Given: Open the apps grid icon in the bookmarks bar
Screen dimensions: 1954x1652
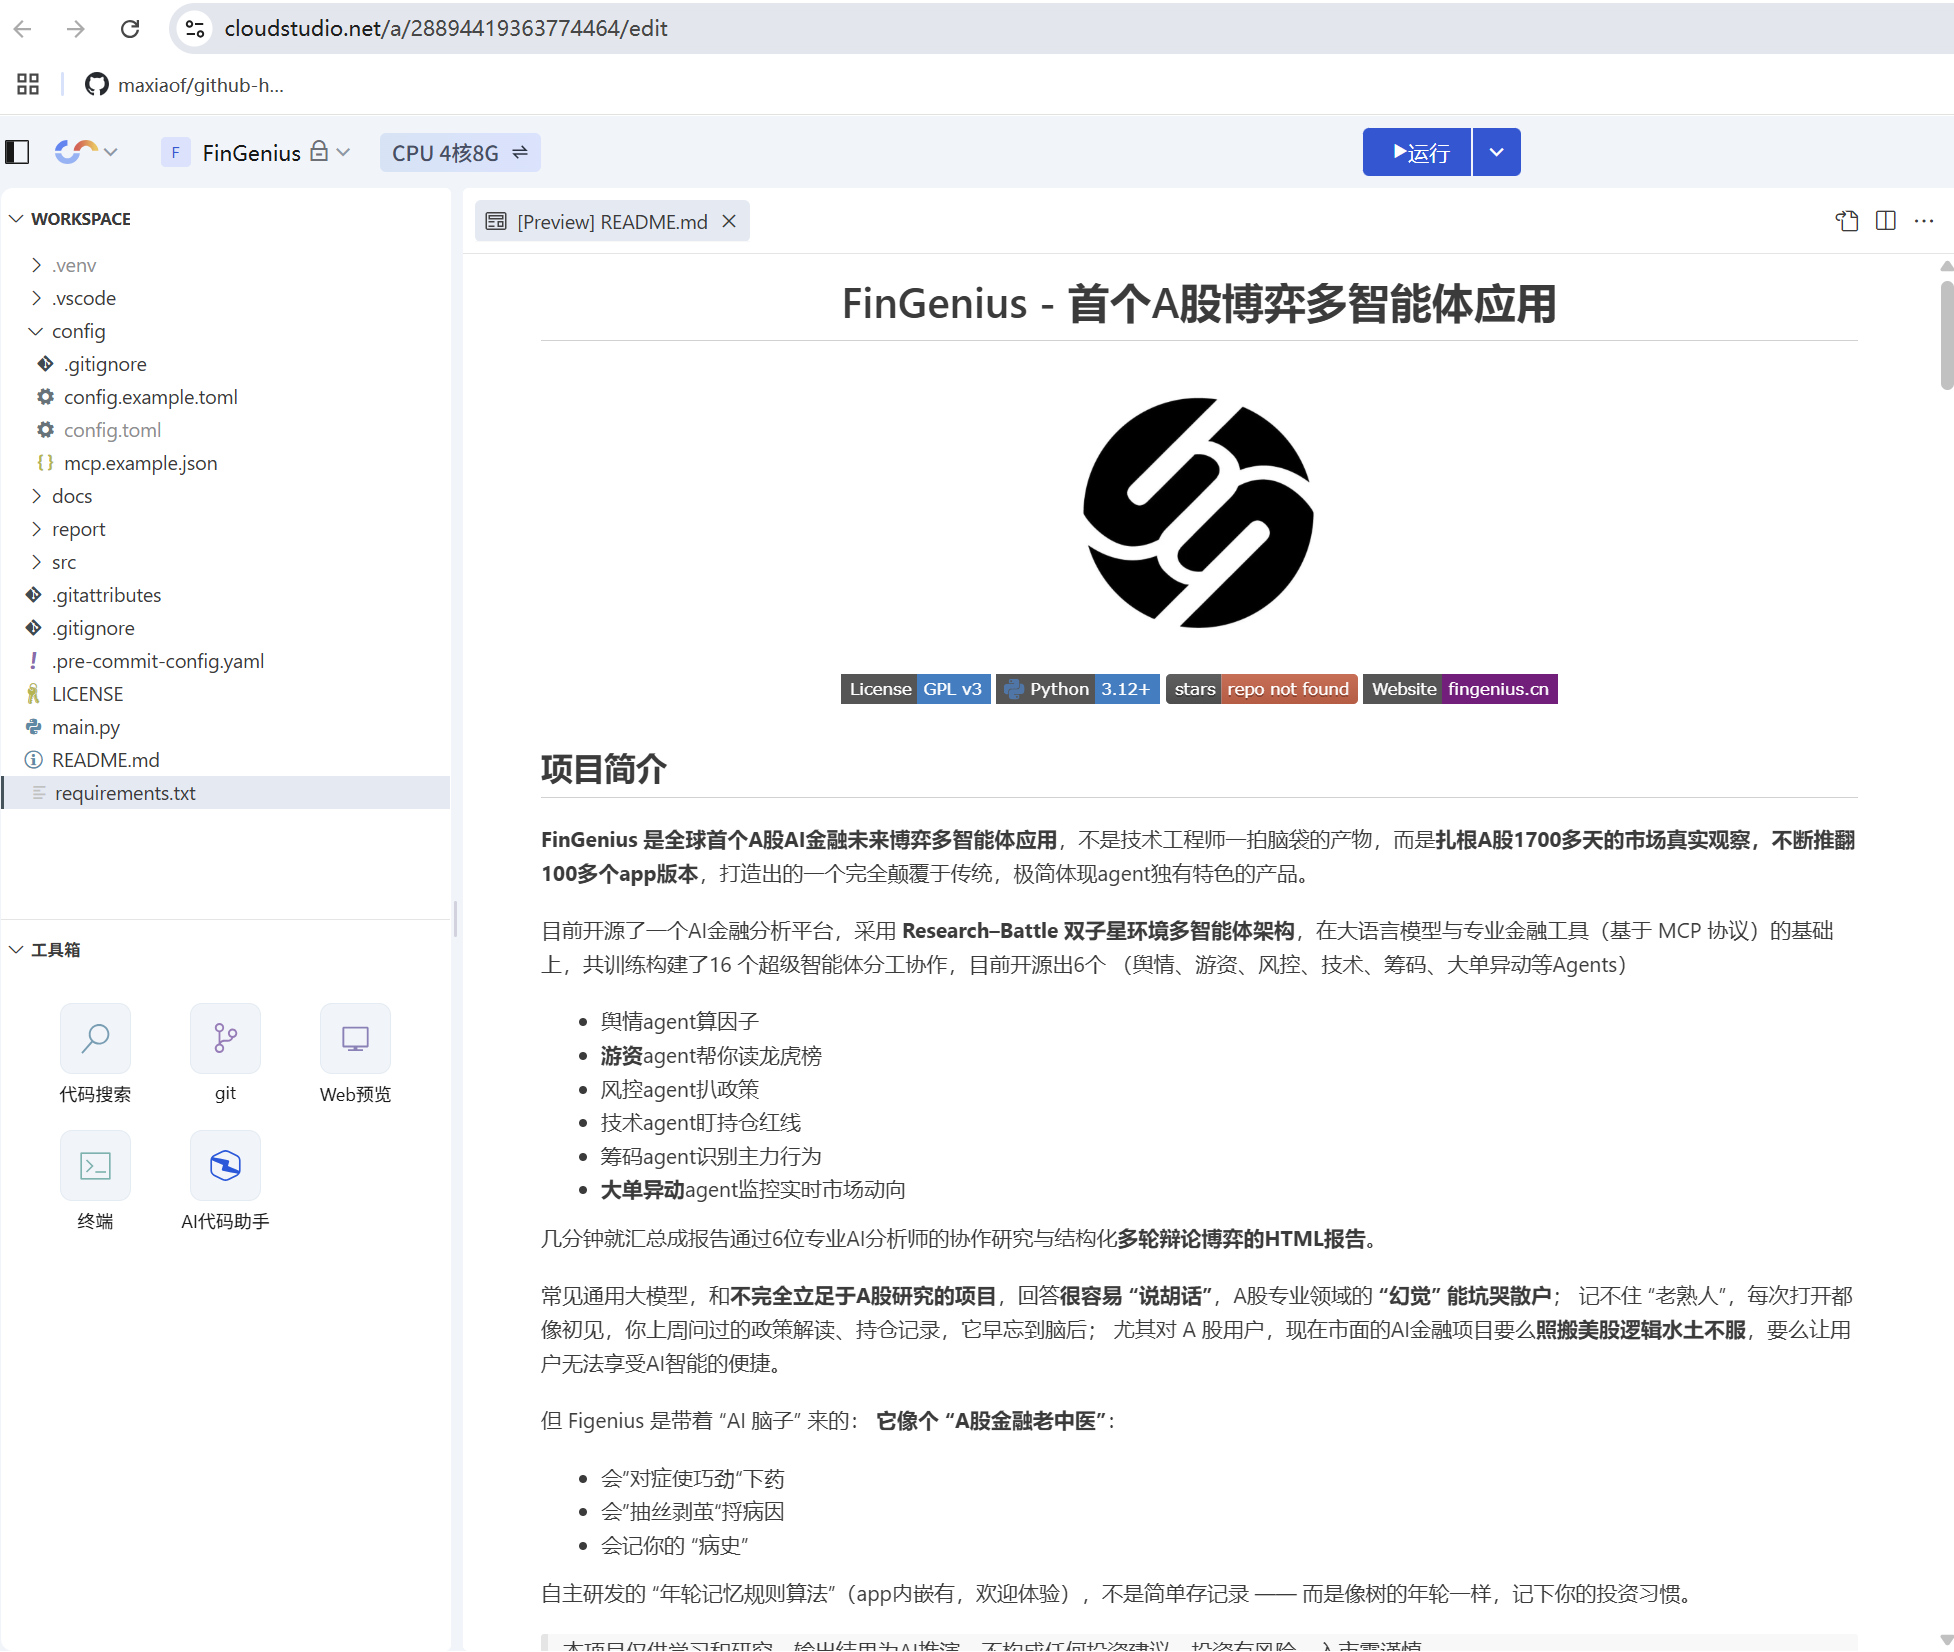Looking at the screenshot, I should [28, 84].
